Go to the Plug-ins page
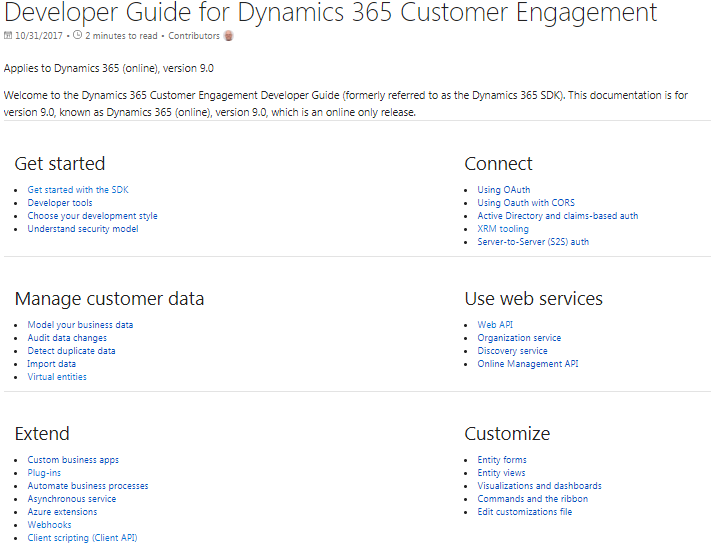 click(x=44, y=473)
